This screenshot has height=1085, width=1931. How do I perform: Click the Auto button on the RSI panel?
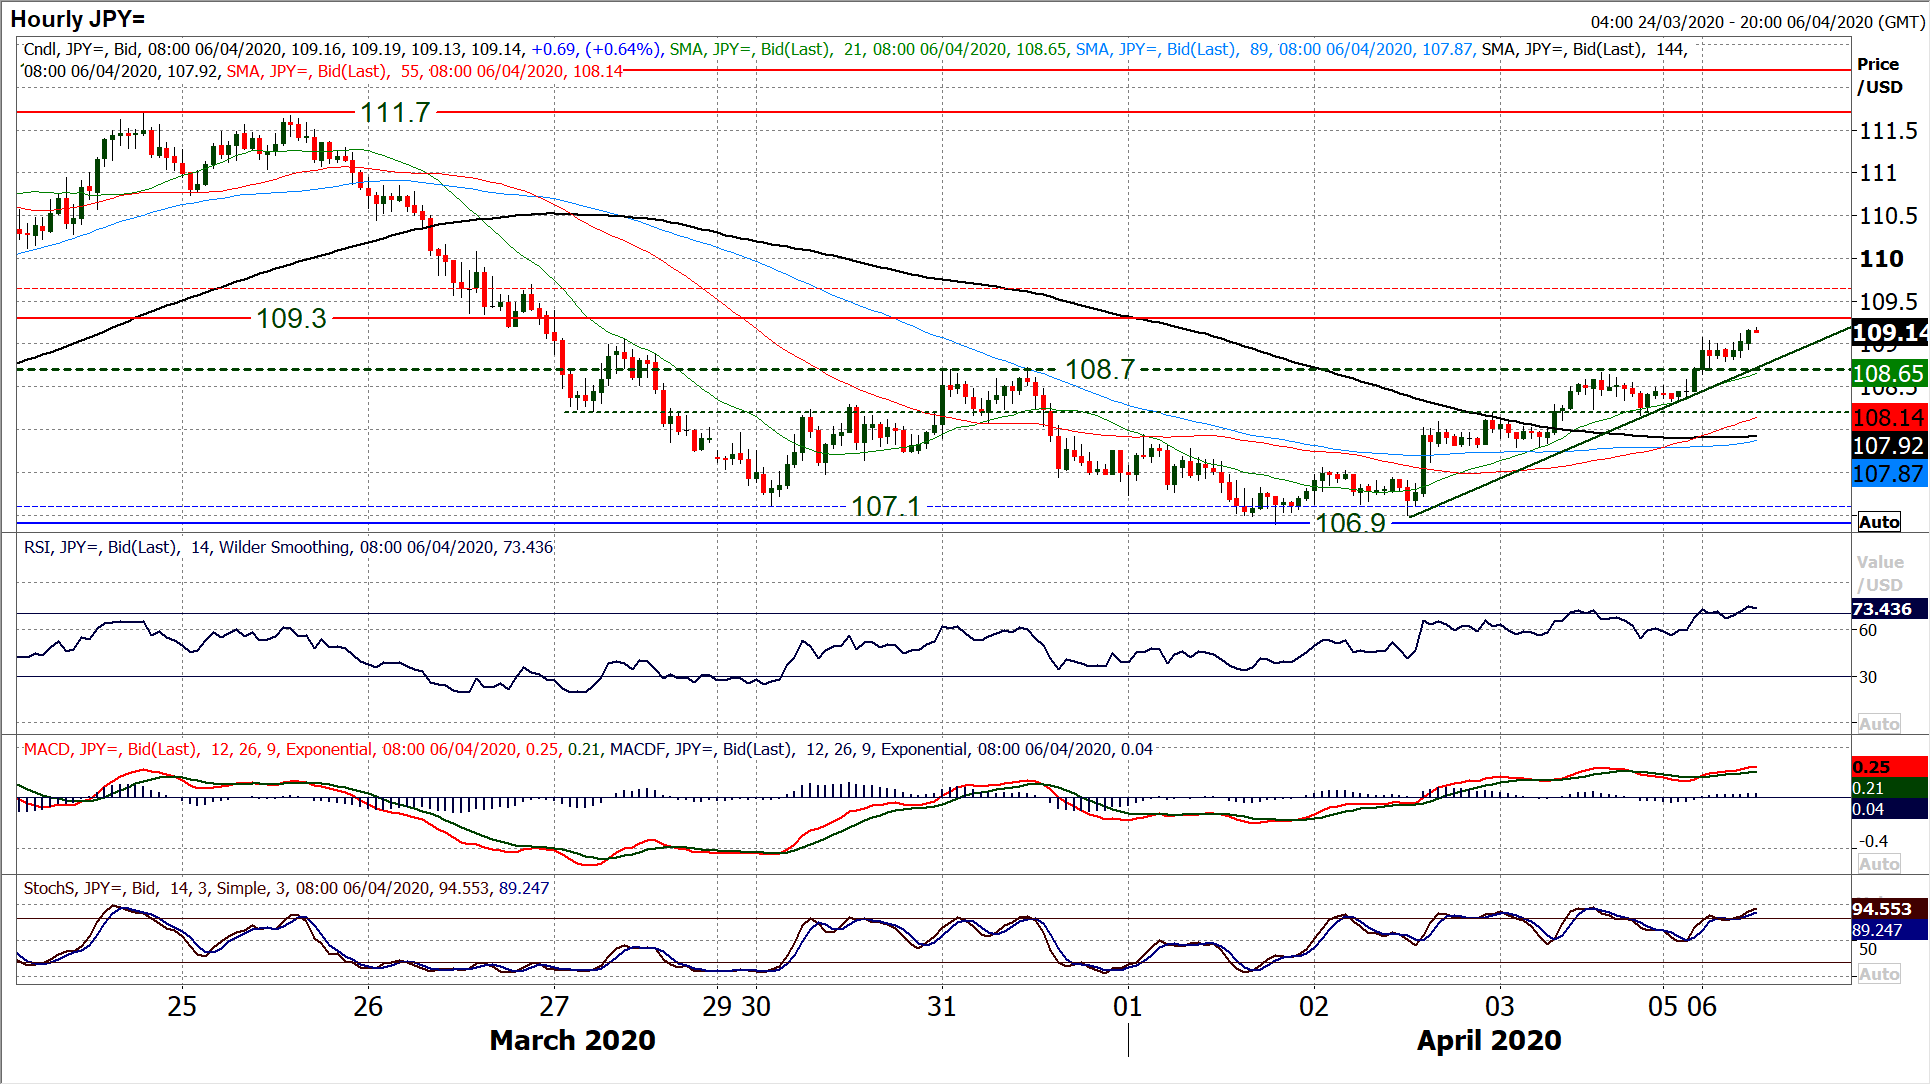[1879, 724]
